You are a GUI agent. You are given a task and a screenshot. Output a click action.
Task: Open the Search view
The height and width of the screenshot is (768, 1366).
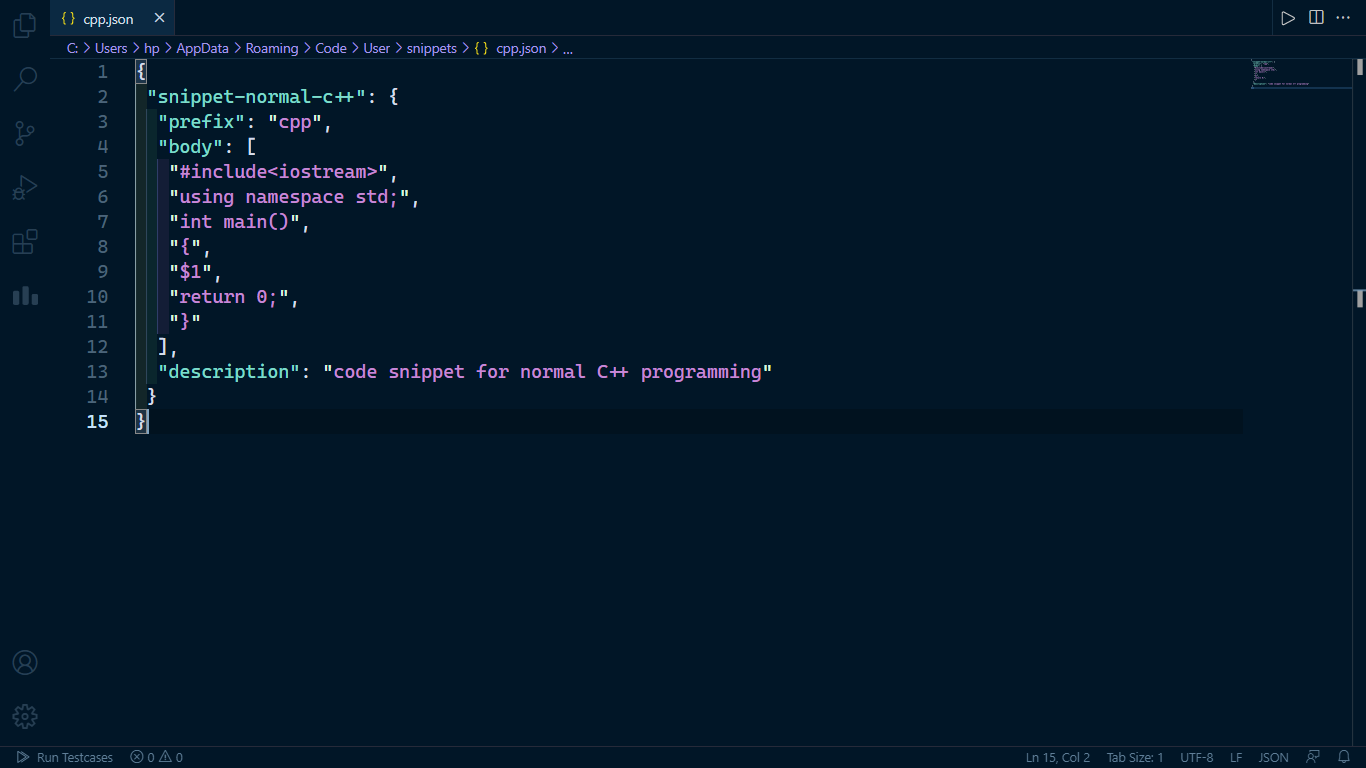coord(25,78)
